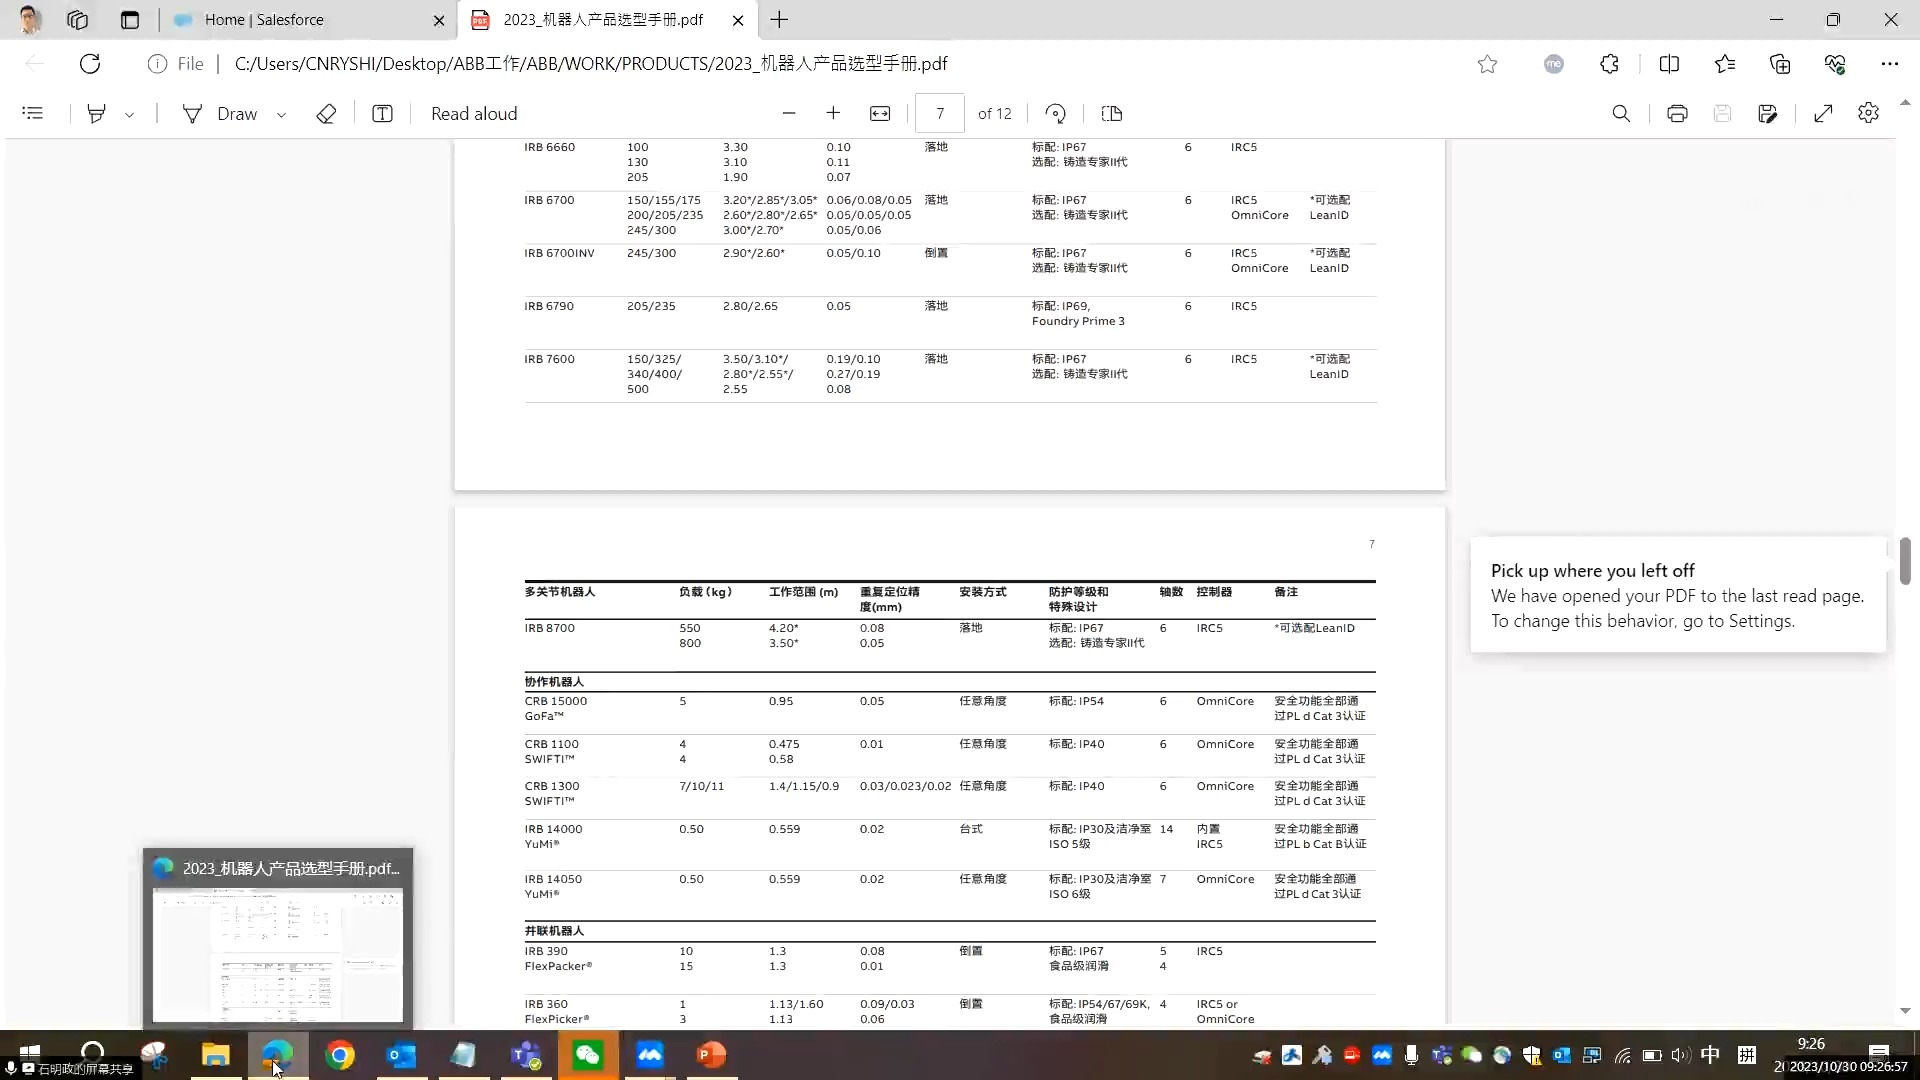1920x1080 pixels.
Task: Open the Draw tool options dropdown
Action: (x=281, y=115)
